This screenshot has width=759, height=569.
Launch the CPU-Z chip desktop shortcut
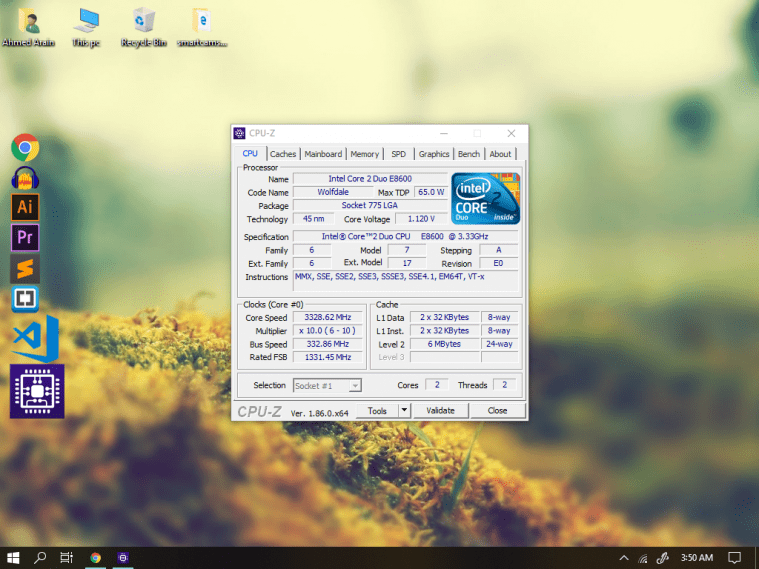click(37, 391)
